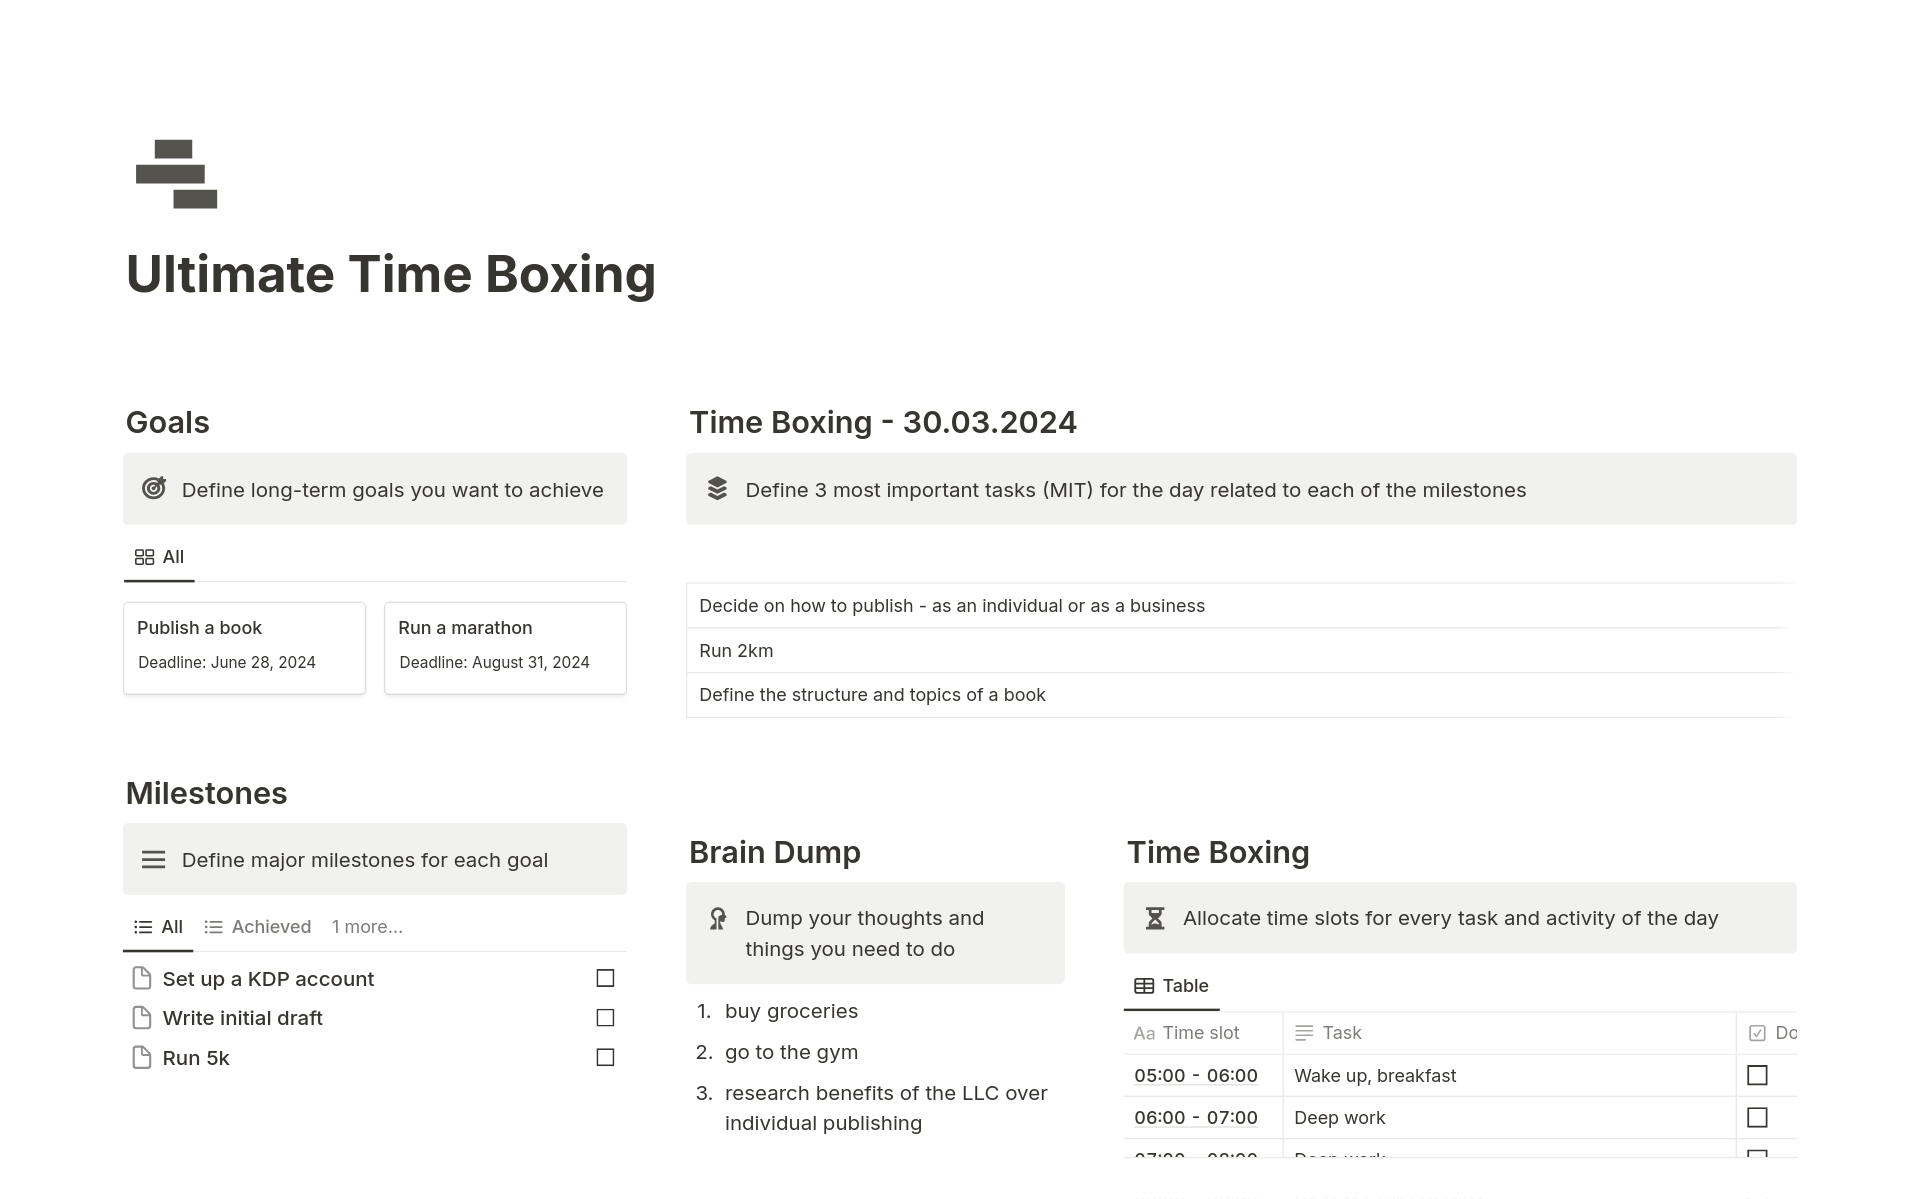Click the page icon beside Write initial draft
The height and width of the screenshot is (1199, 1920).
pos(142,1018)
